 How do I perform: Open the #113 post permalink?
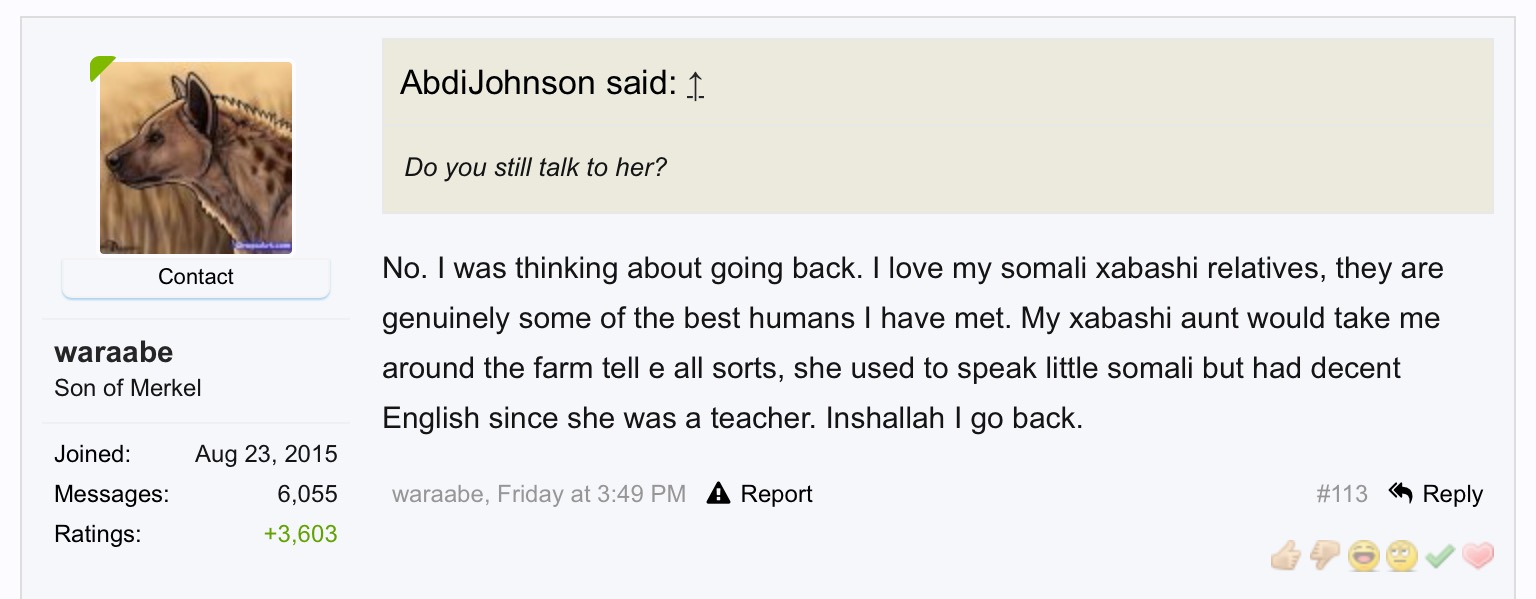tap(1342, 493)
